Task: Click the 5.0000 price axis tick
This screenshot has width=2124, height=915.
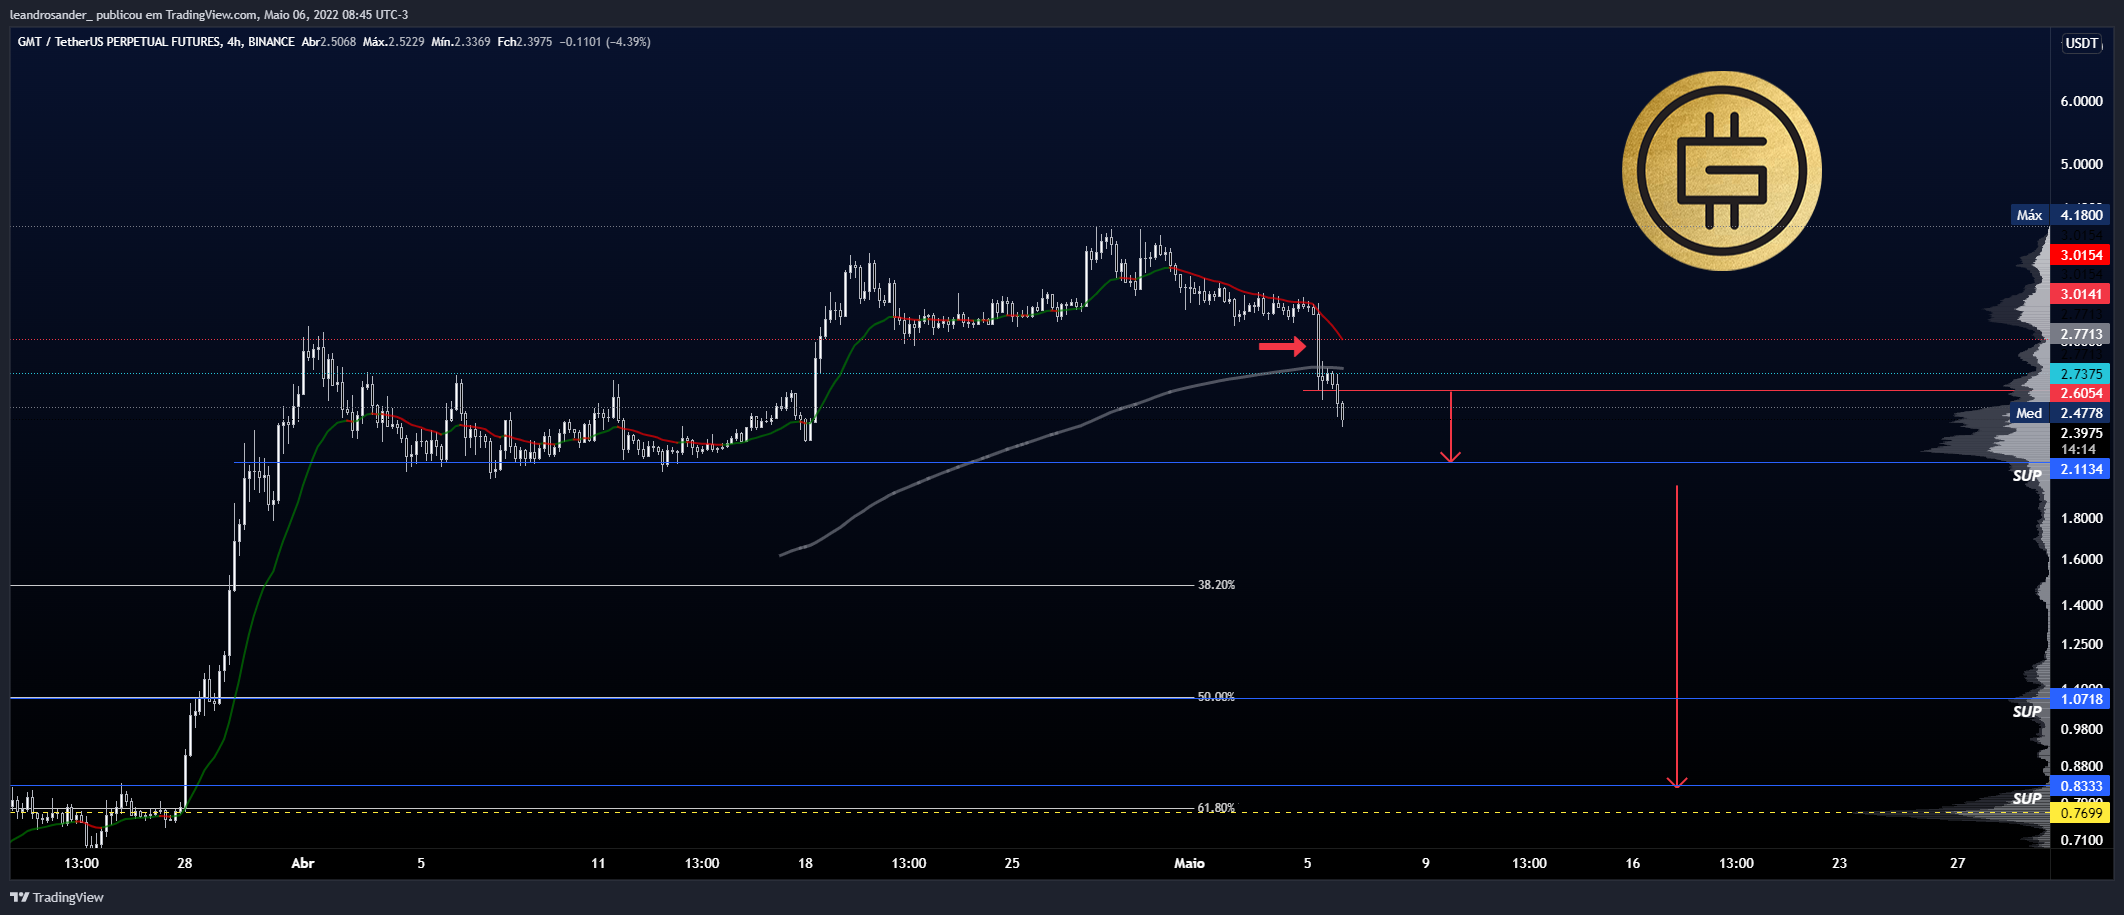Action: (x=2081, y=164)
